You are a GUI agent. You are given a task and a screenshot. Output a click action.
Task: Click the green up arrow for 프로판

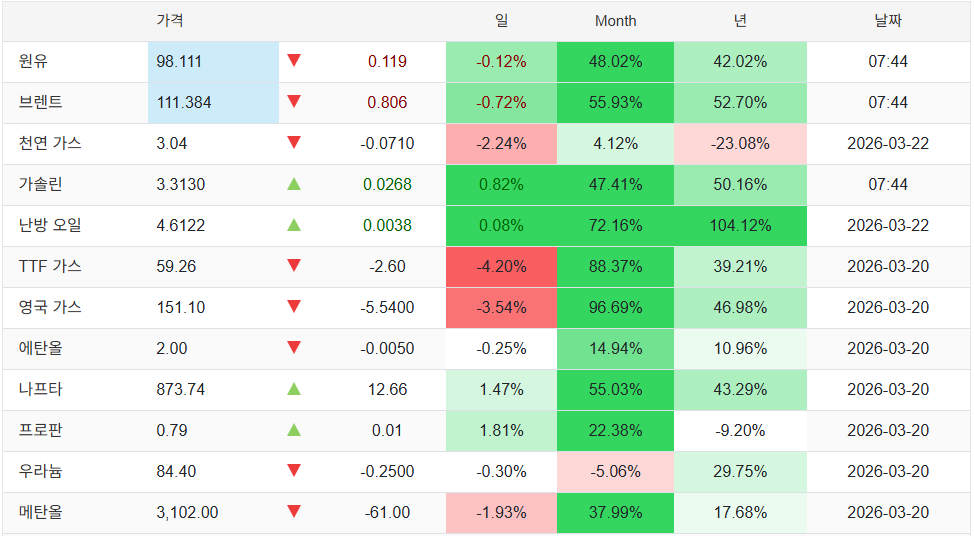pyautogui.click(x=294, y=430)
